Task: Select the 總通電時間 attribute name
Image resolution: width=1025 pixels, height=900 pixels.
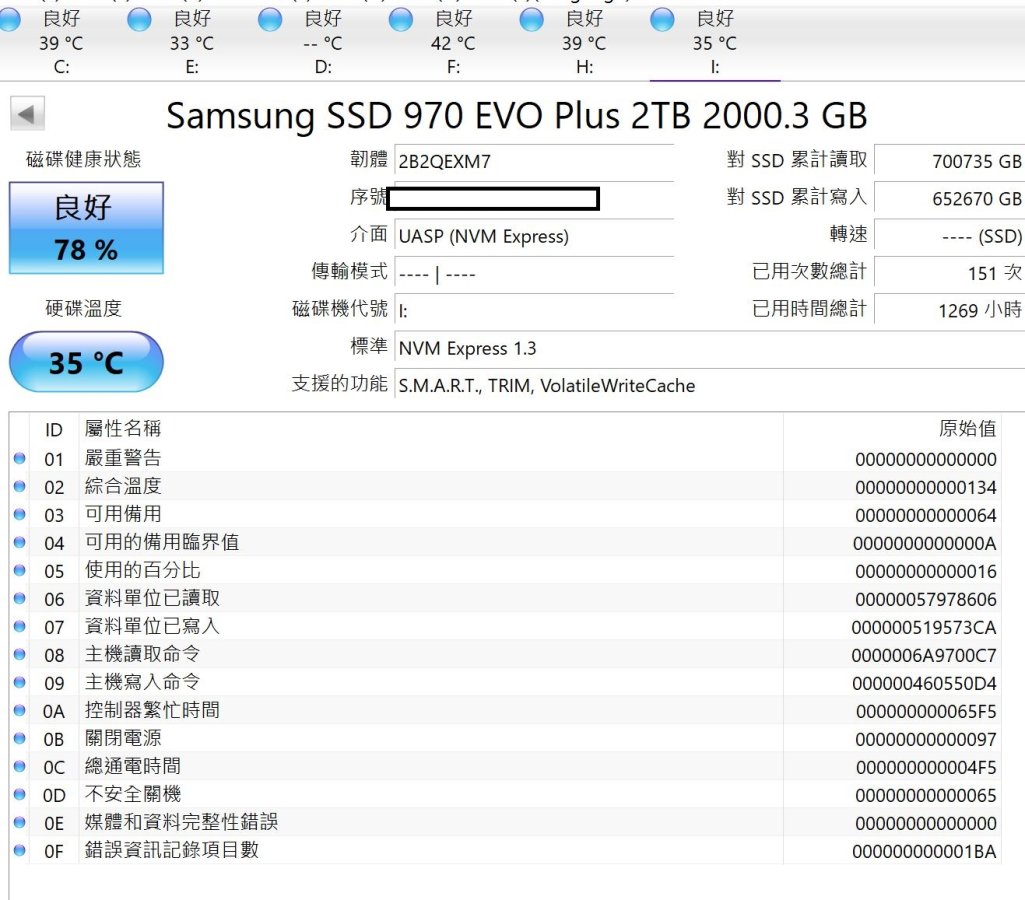Action: 133,766
